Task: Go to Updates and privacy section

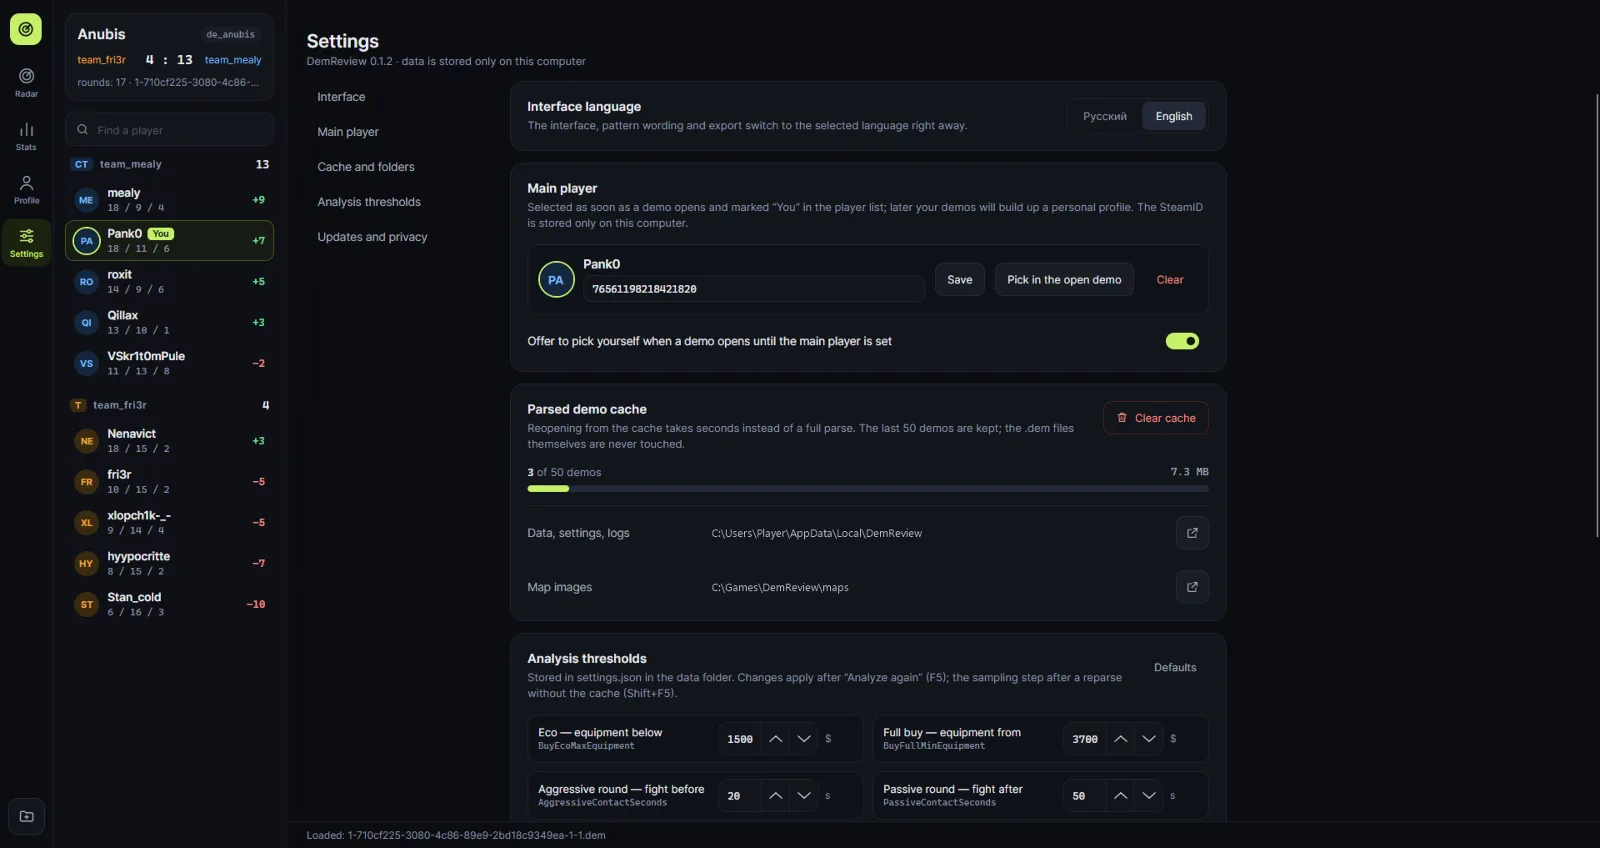Action: click(372, 237)
